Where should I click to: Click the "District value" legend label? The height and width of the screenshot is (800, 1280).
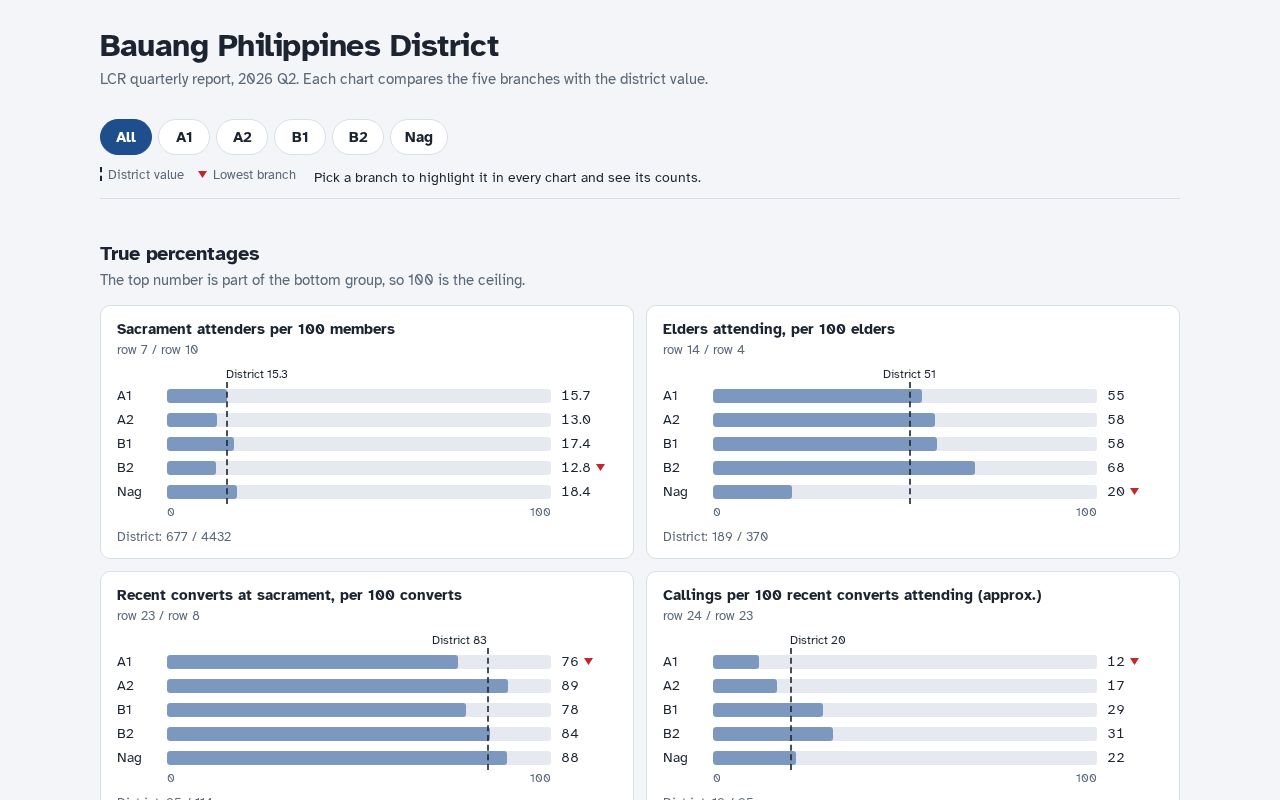(146, 175)
